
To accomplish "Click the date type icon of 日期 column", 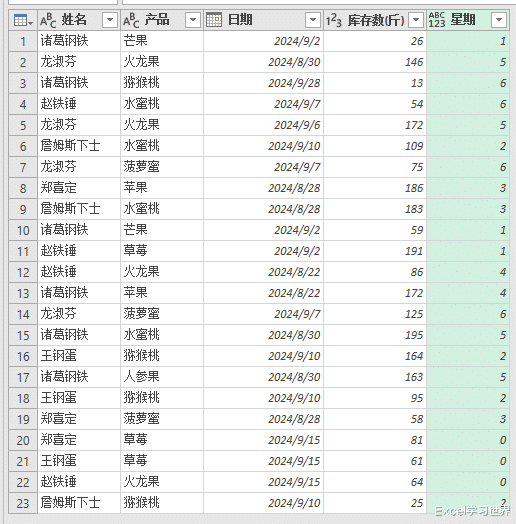I will [x=214, y=20].
